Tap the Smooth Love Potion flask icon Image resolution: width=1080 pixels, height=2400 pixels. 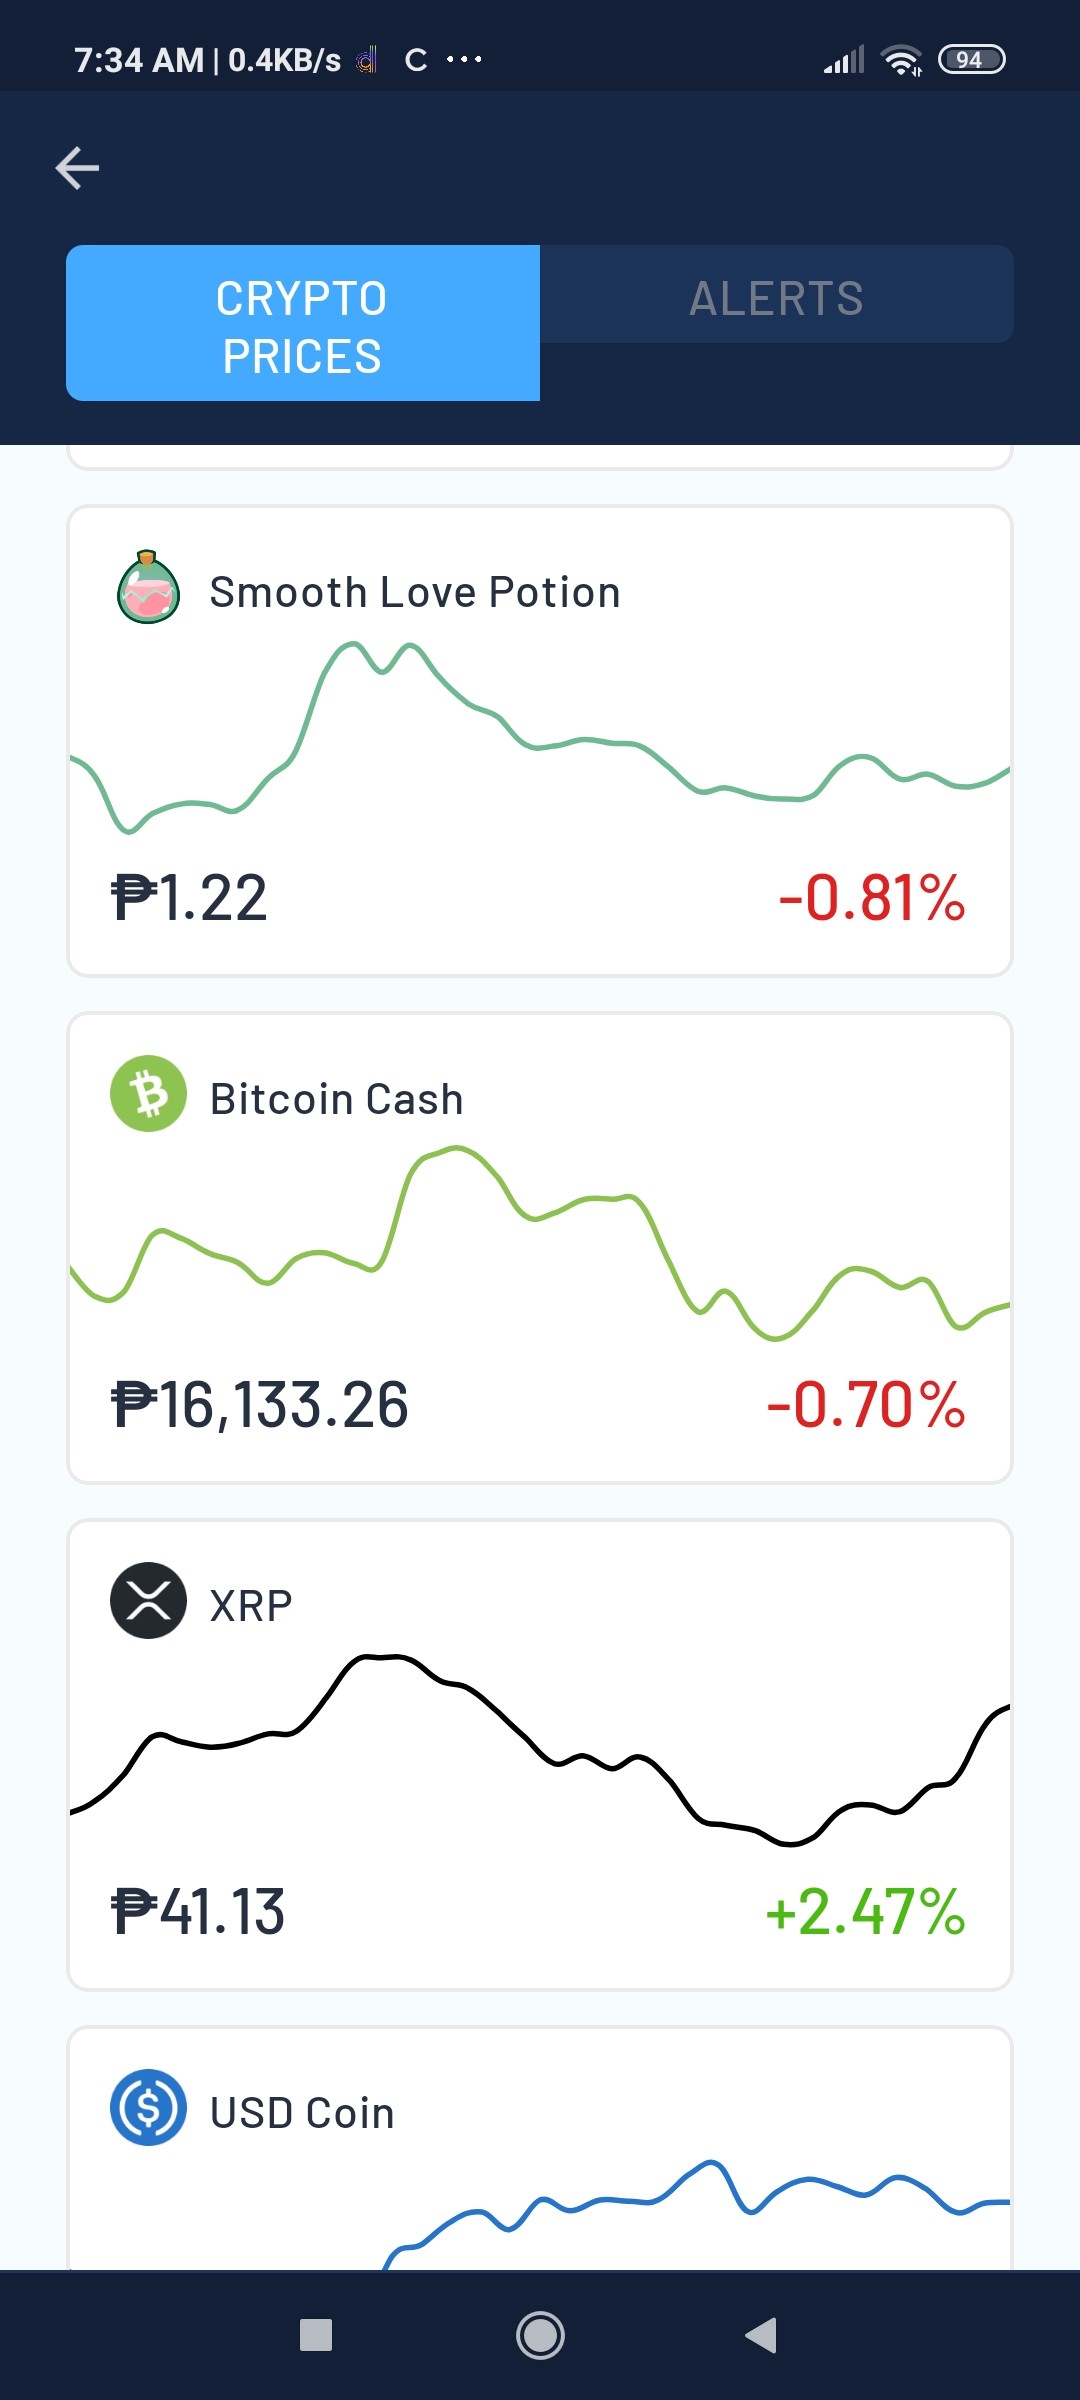tap(148, 587)
